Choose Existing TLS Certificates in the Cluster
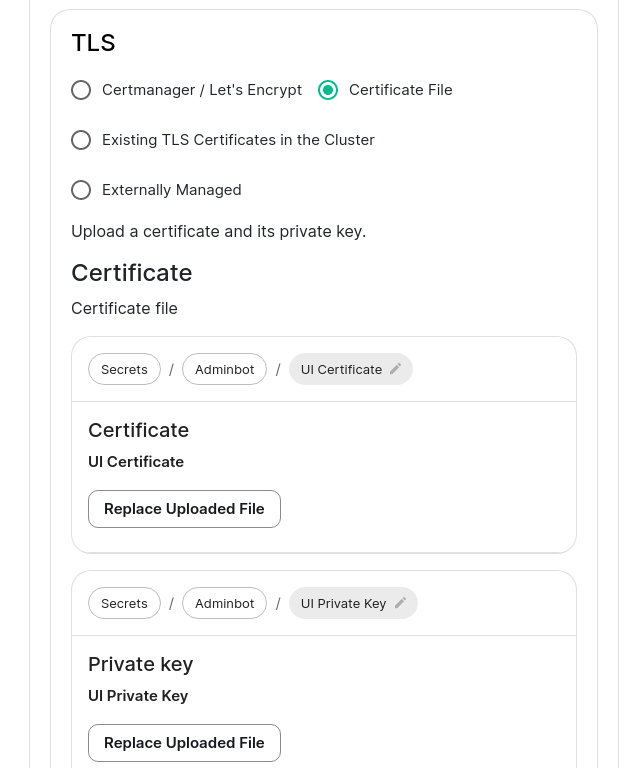This screenshot has height=768, width=641. tap(81, 140)
